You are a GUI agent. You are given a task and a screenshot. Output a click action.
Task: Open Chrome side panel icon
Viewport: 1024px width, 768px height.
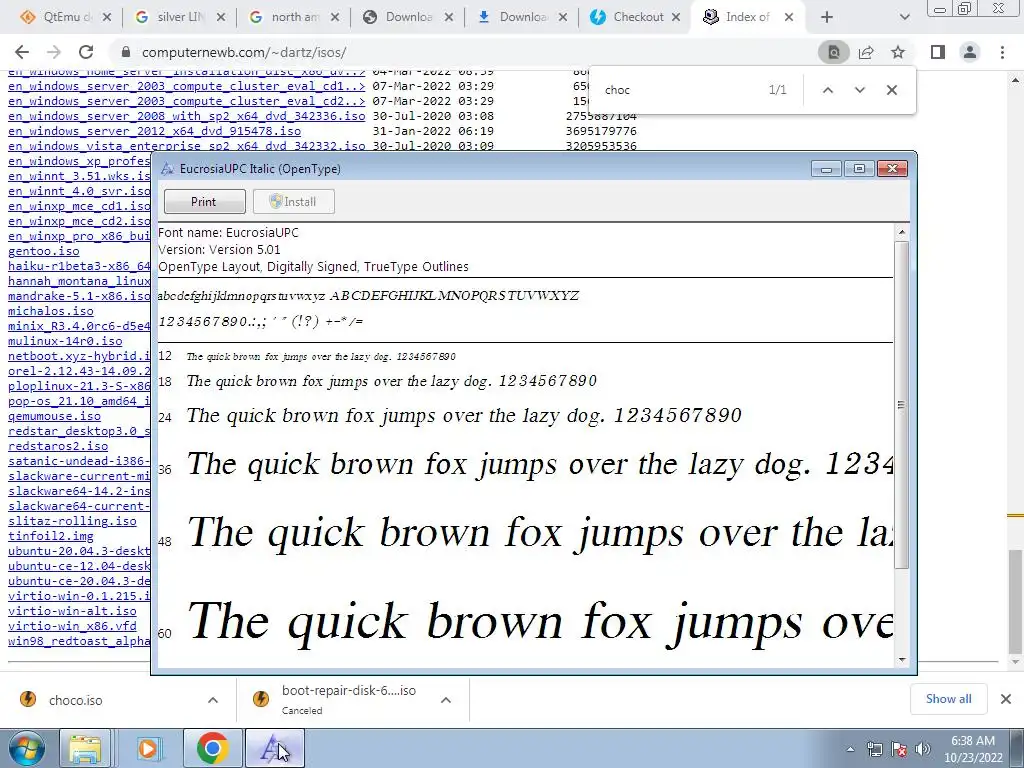[x=938, y=52]
